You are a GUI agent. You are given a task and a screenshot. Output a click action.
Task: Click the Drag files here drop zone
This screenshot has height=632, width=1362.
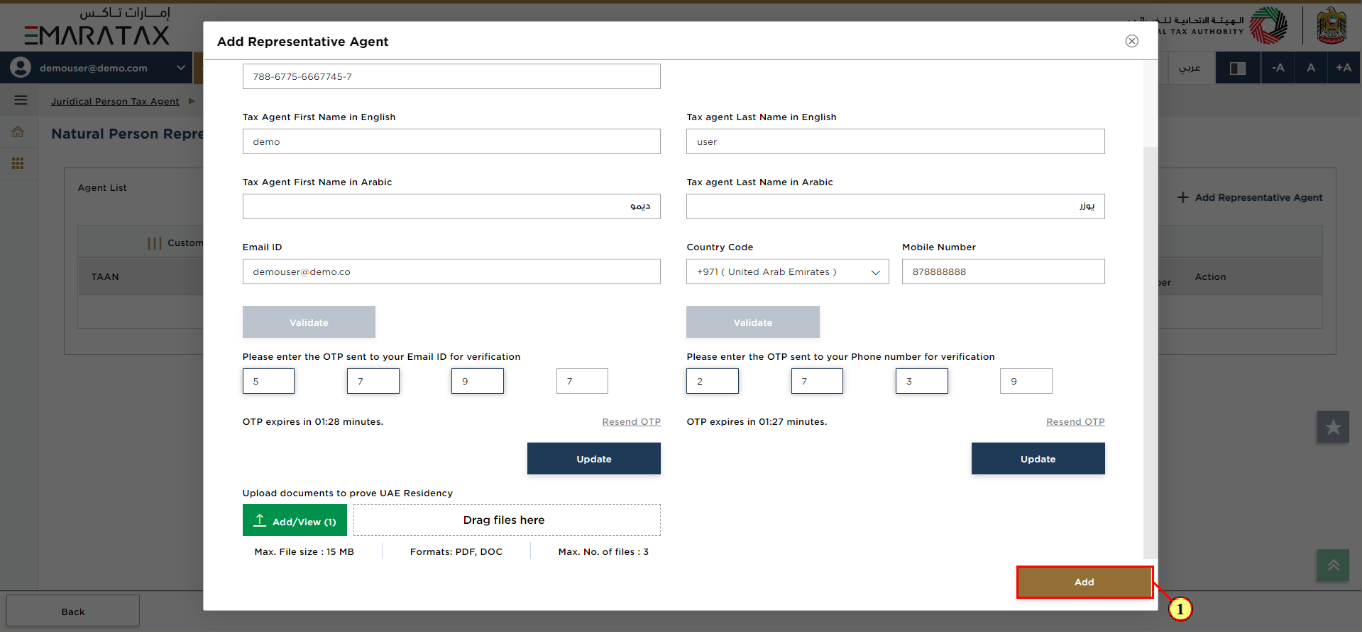tap(506, 520)
